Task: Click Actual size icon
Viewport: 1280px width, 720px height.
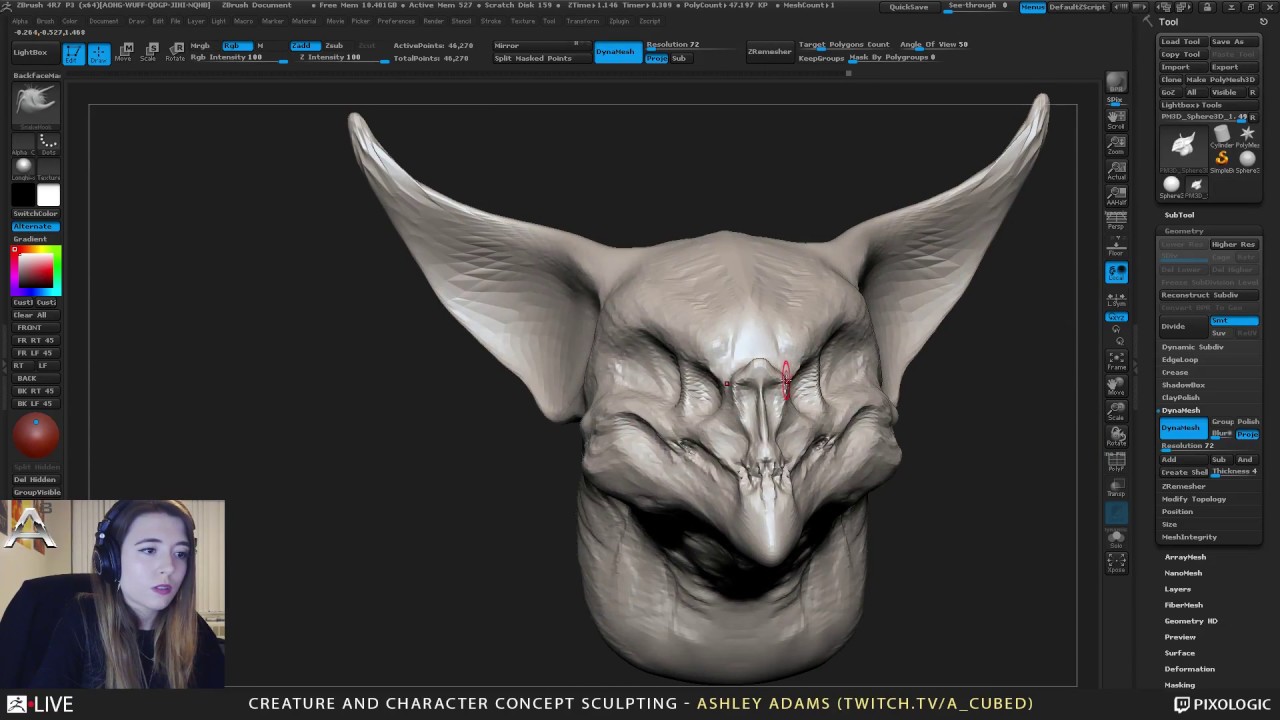Action: coord(1116,170)
